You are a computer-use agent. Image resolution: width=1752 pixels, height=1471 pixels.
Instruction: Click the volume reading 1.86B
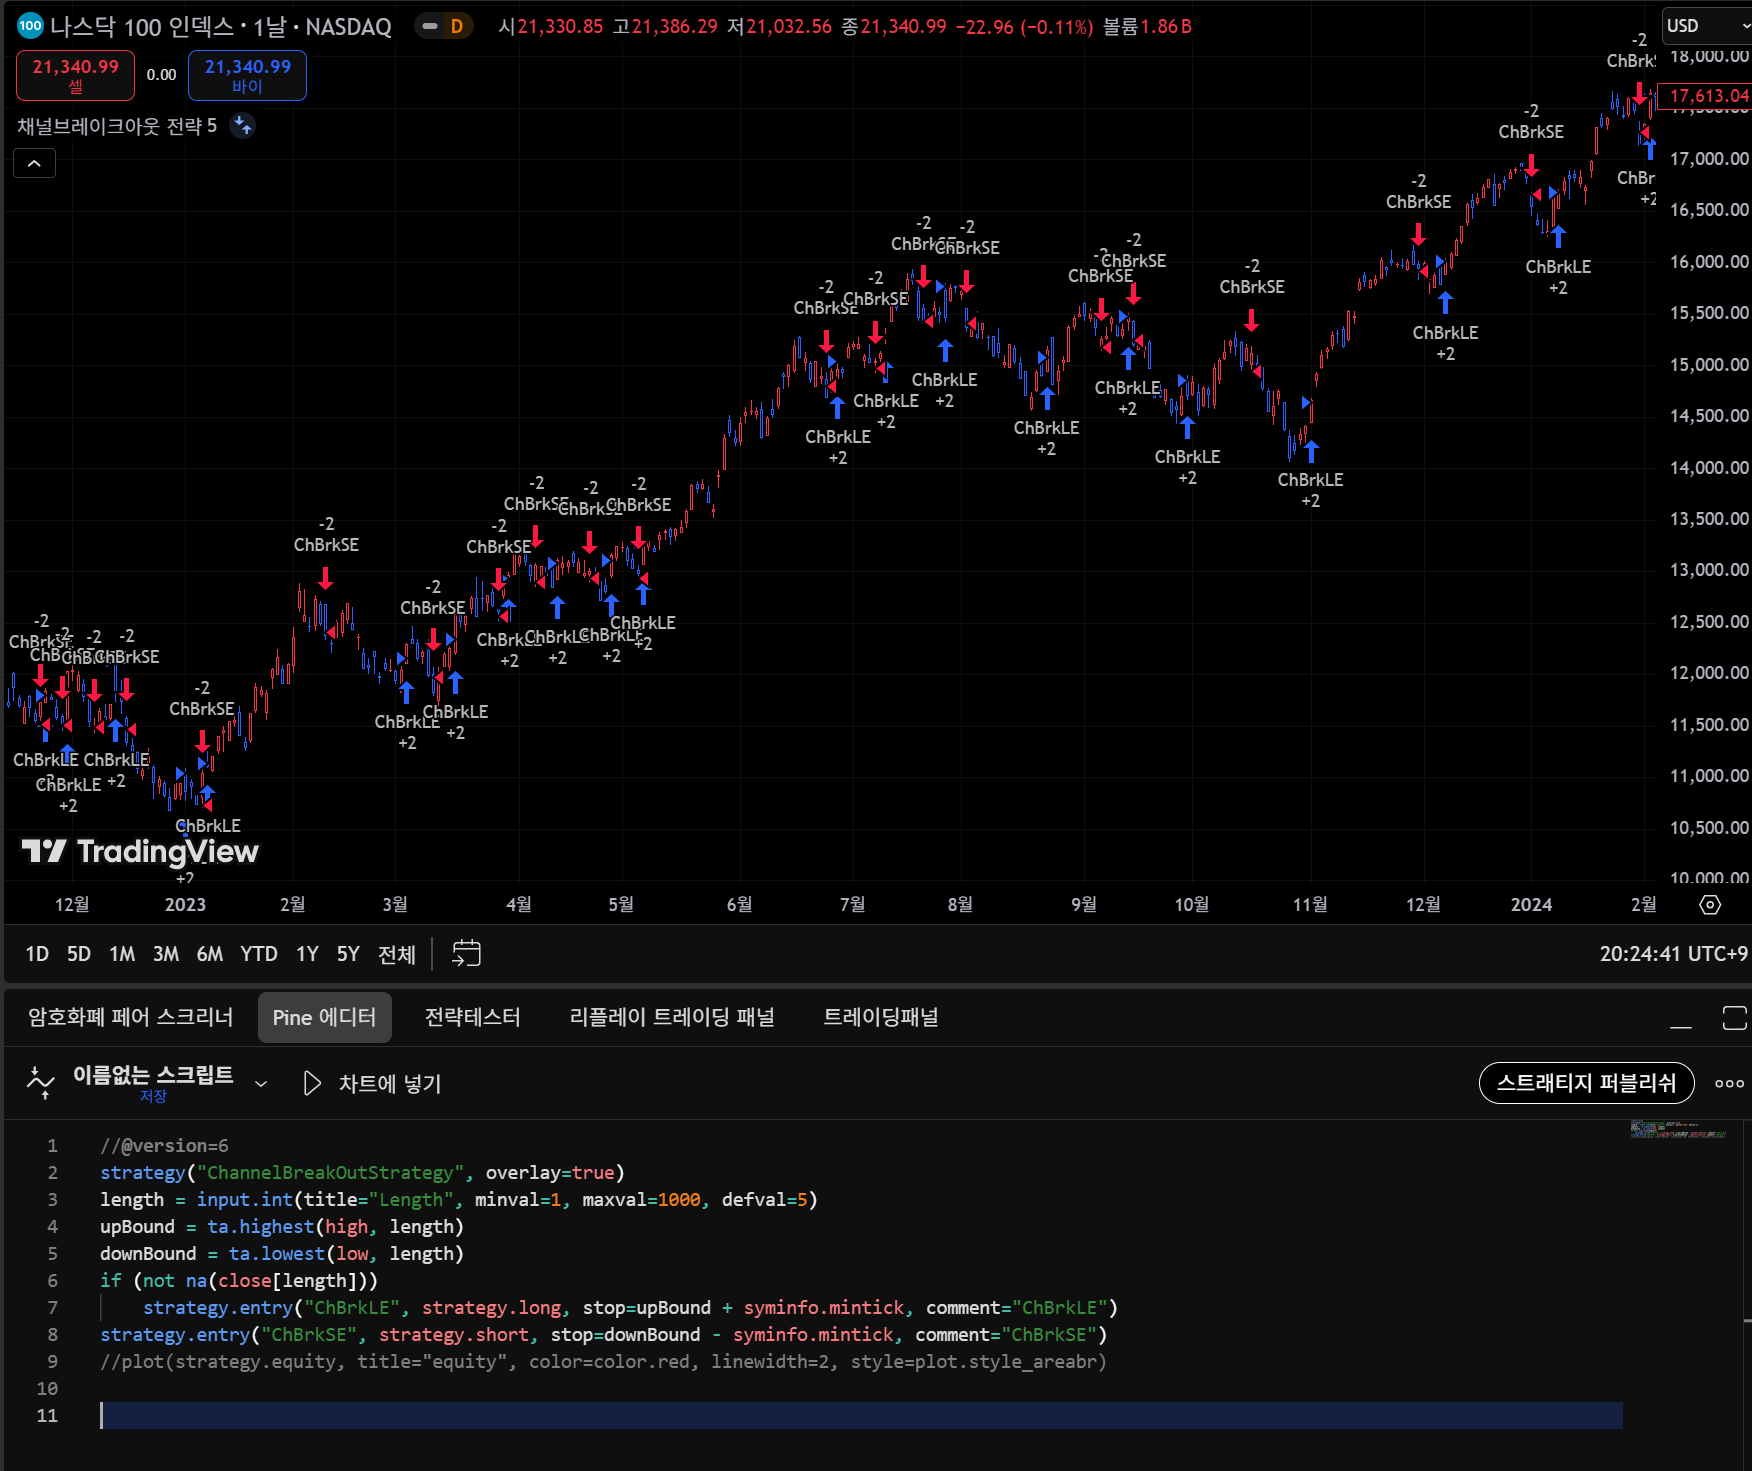point(1148,27)
